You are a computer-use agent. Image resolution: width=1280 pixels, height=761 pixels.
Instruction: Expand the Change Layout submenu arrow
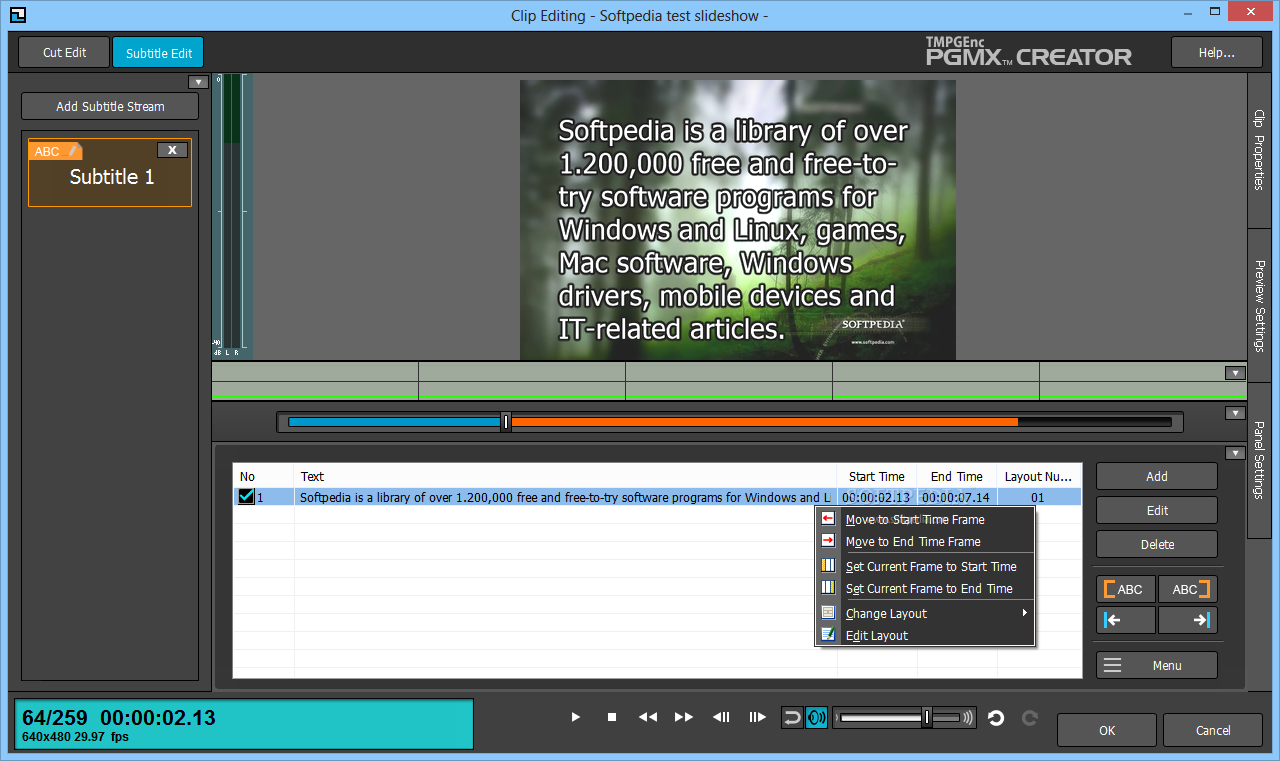pos(1025,613)
